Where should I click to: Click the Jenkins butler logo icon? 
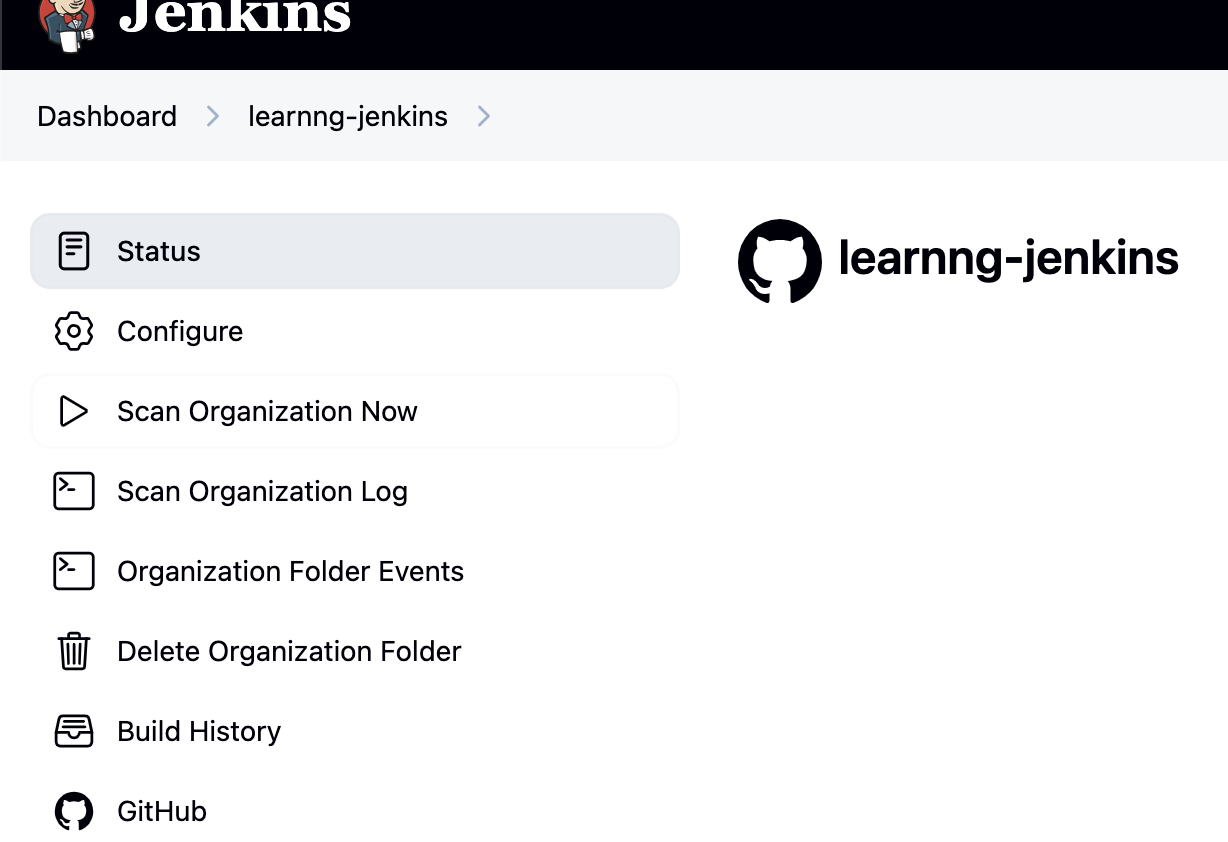coord(66,22)
